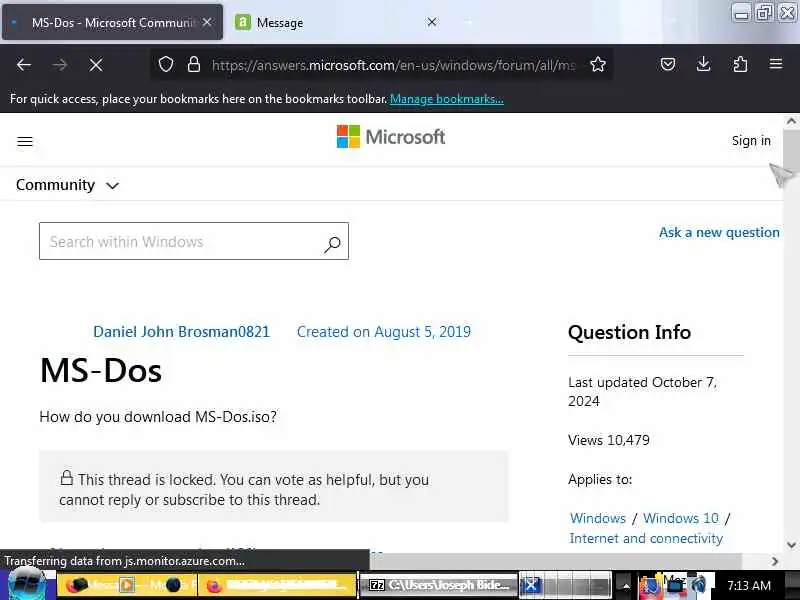Open the tracking protection shield icon

(166, 65)
